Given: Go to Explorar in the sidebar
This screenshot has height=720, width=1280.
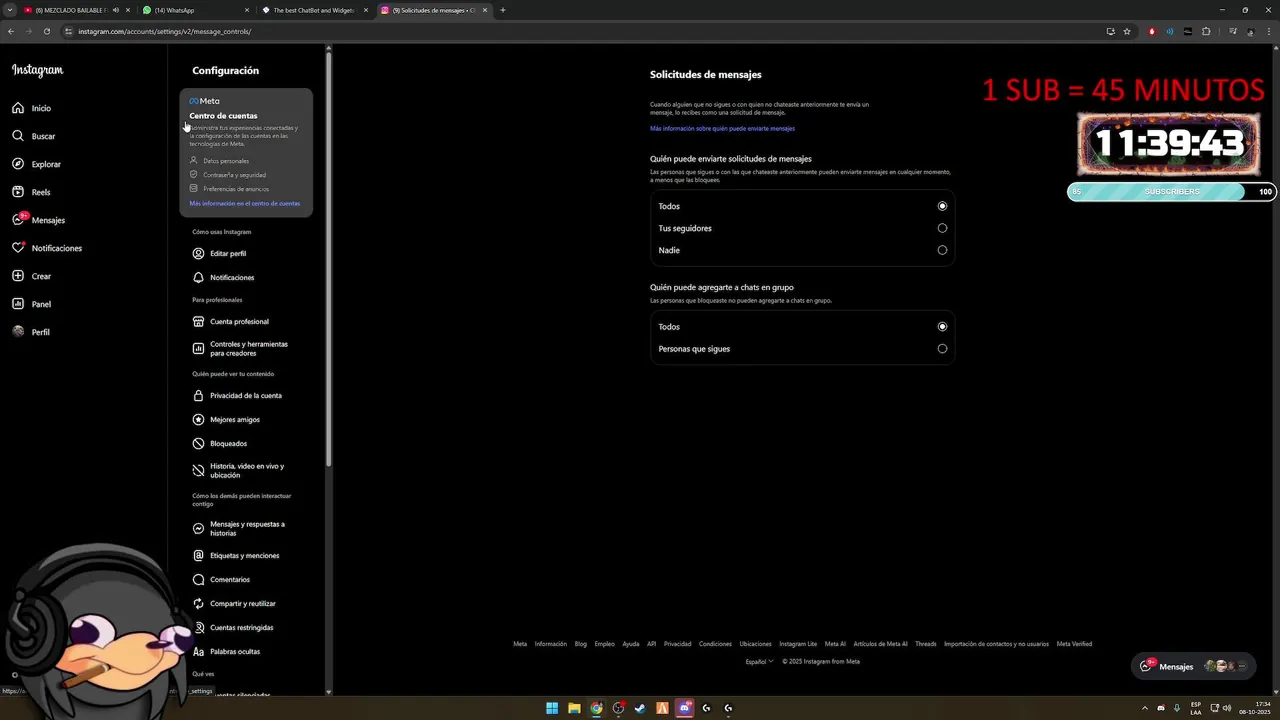Looking at the screenshot, I should (x=36, y=164).
